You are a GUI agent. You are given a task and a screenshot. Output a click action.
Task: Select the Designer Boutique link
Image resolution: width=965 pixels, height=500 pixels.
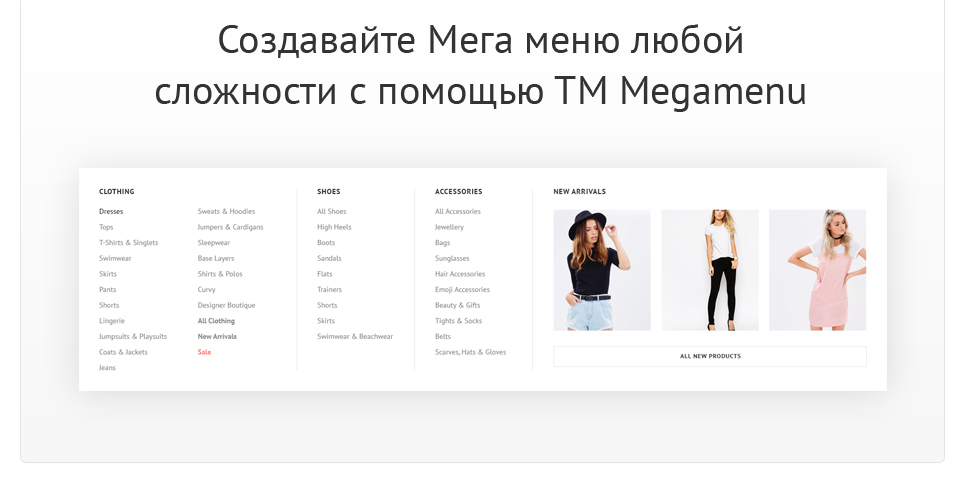(x=226, y=305)
